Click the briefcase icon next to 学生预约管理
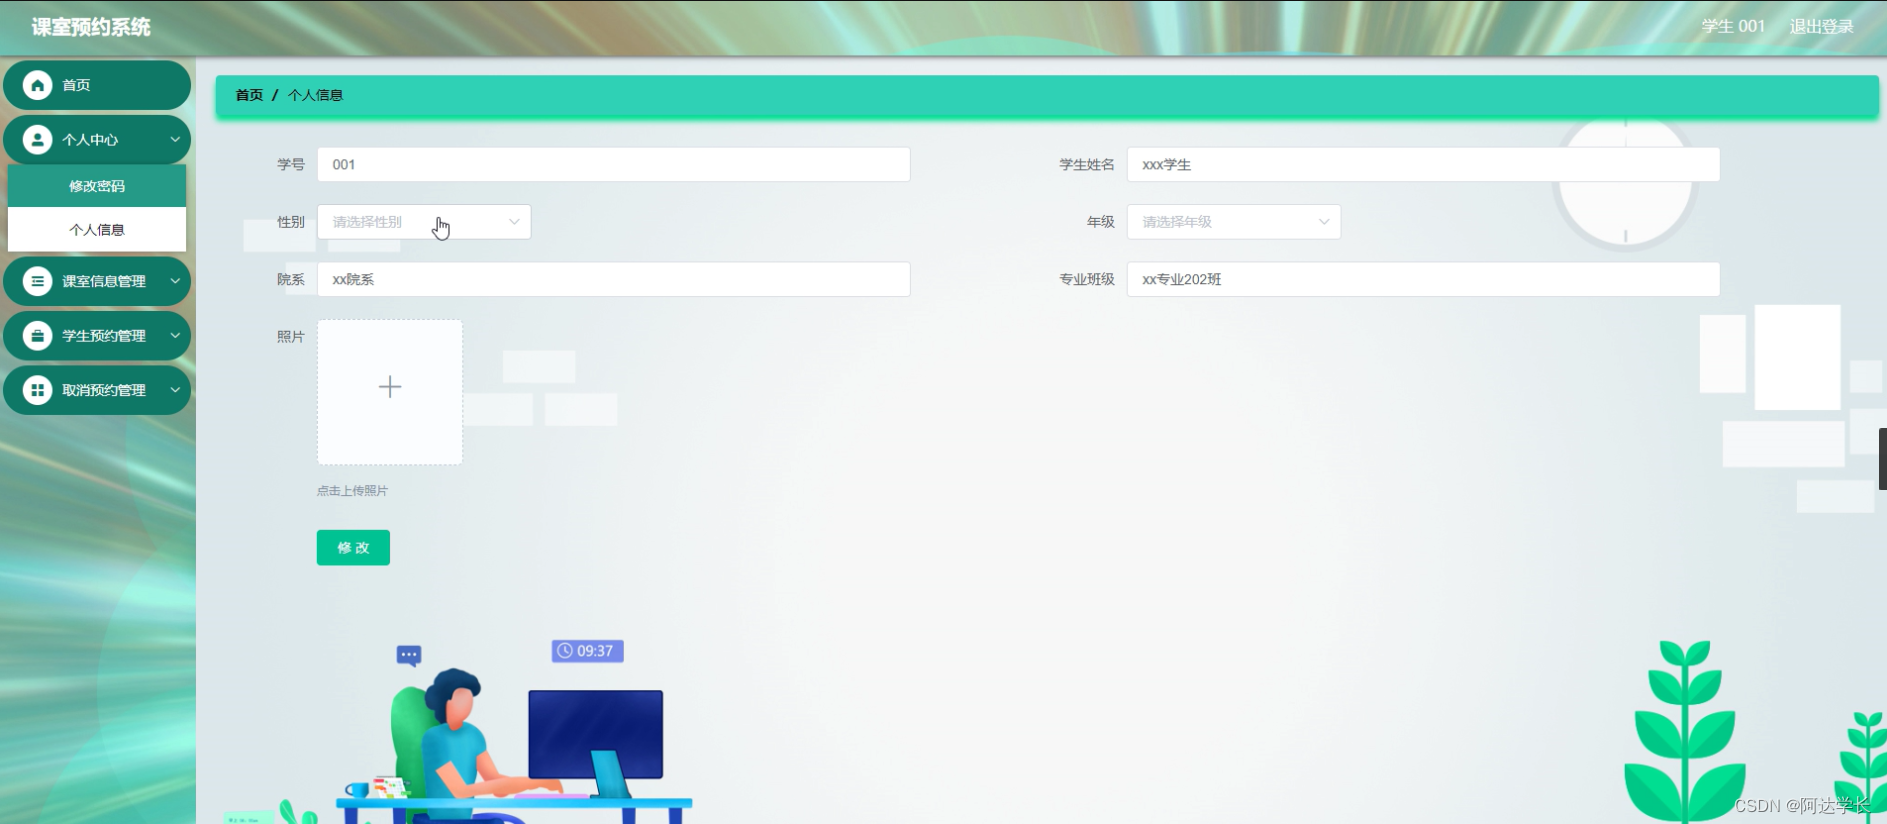 click(37, 336)
